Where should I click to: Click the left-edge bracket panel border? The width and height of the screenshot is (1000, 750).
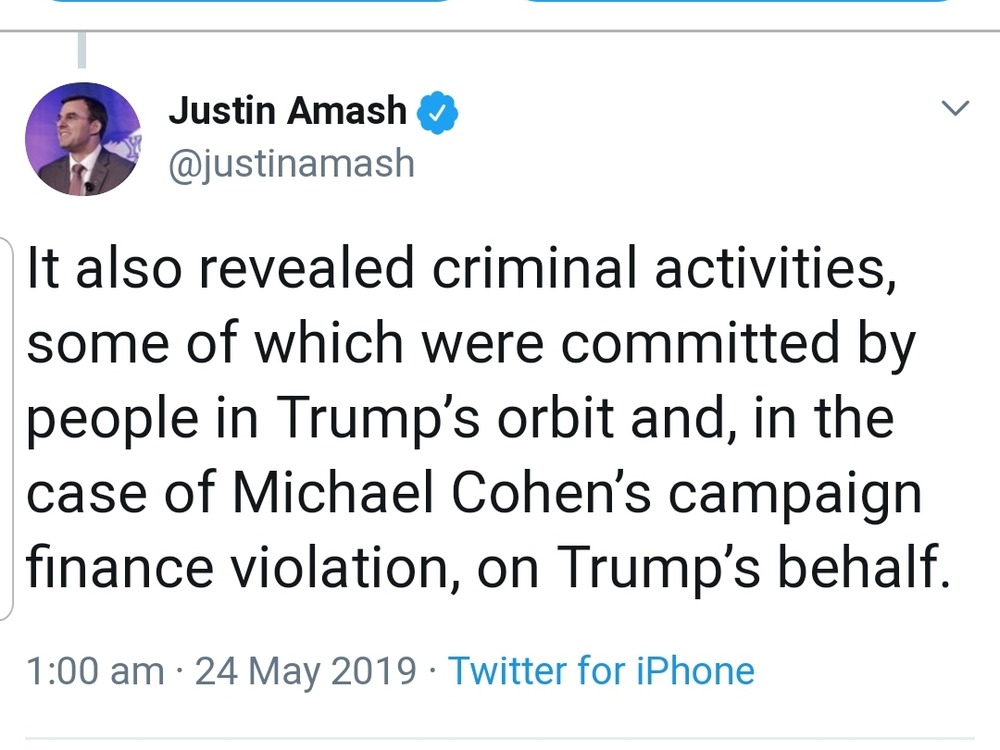(10, 430)
